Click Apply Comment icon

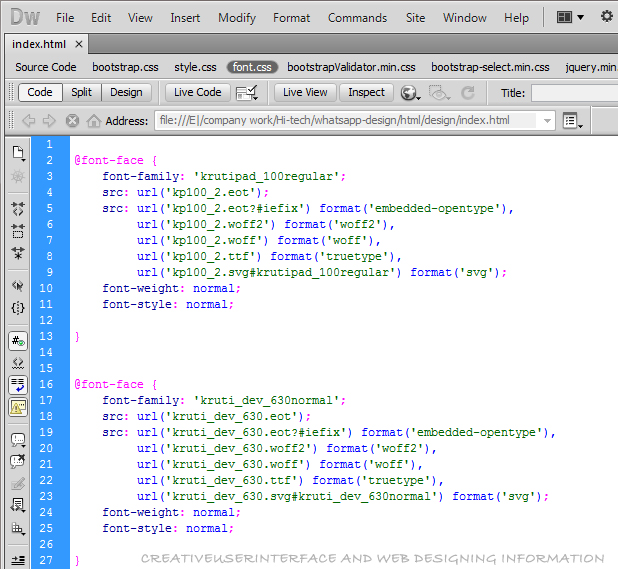[x=18, y=440]
